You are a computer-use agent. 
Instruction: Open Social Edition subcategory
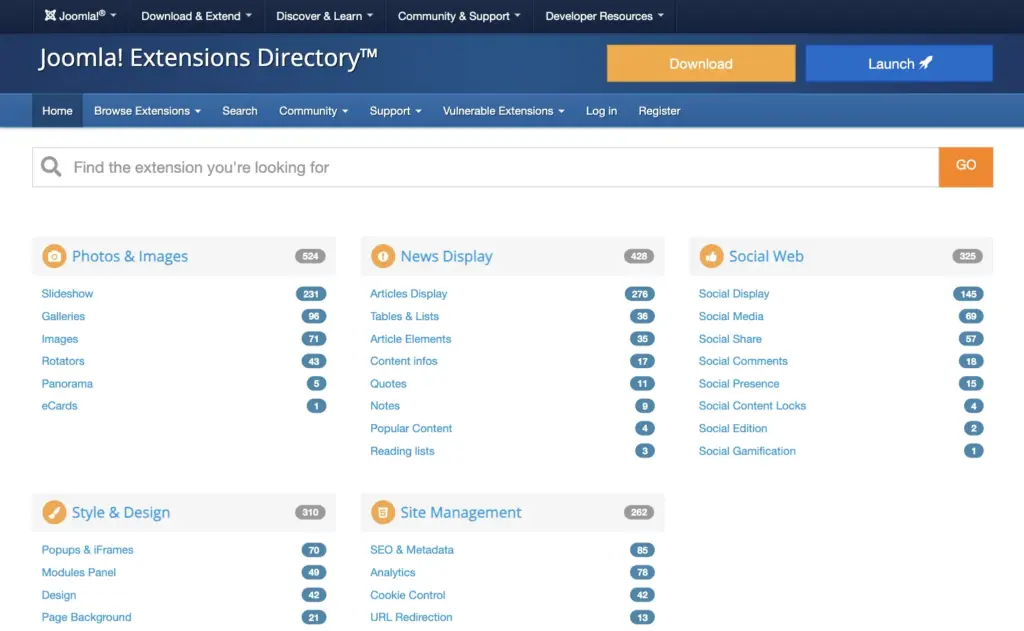(x=733, y=429)
